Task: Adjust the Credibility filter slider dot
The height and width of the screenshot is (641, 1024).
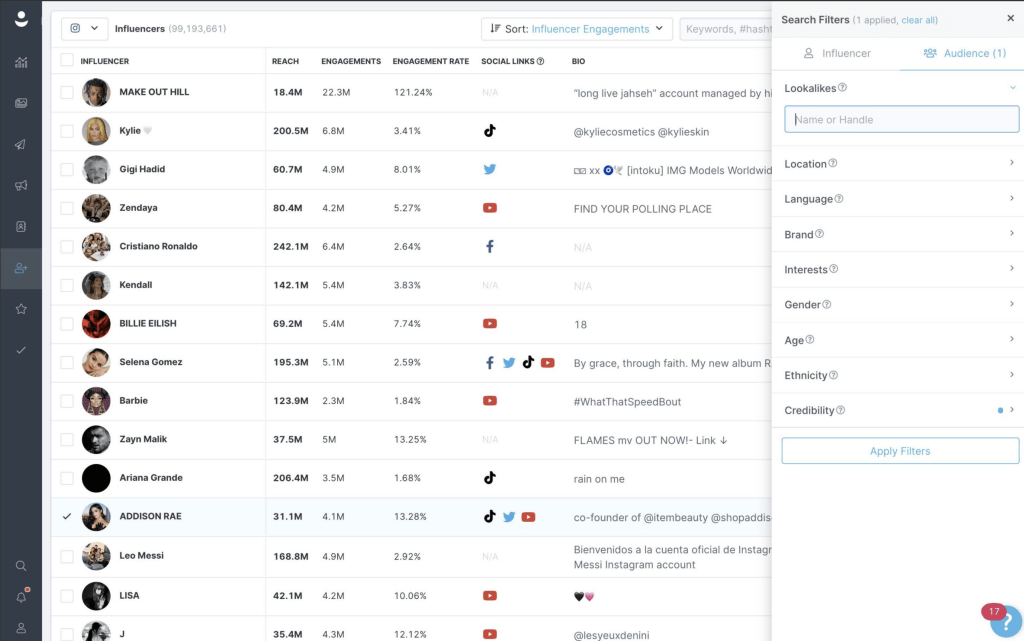Action: coord(998,409)
